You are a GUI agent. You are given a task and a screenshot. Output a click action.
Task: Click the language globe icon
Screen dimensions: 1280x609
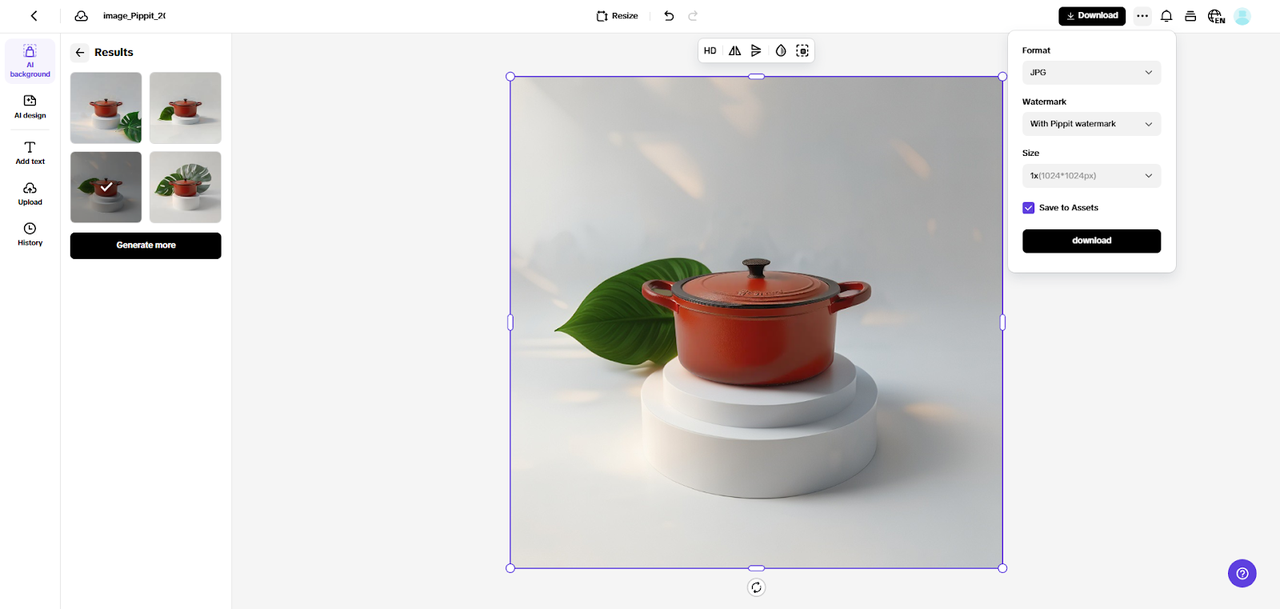point(1216,16)
